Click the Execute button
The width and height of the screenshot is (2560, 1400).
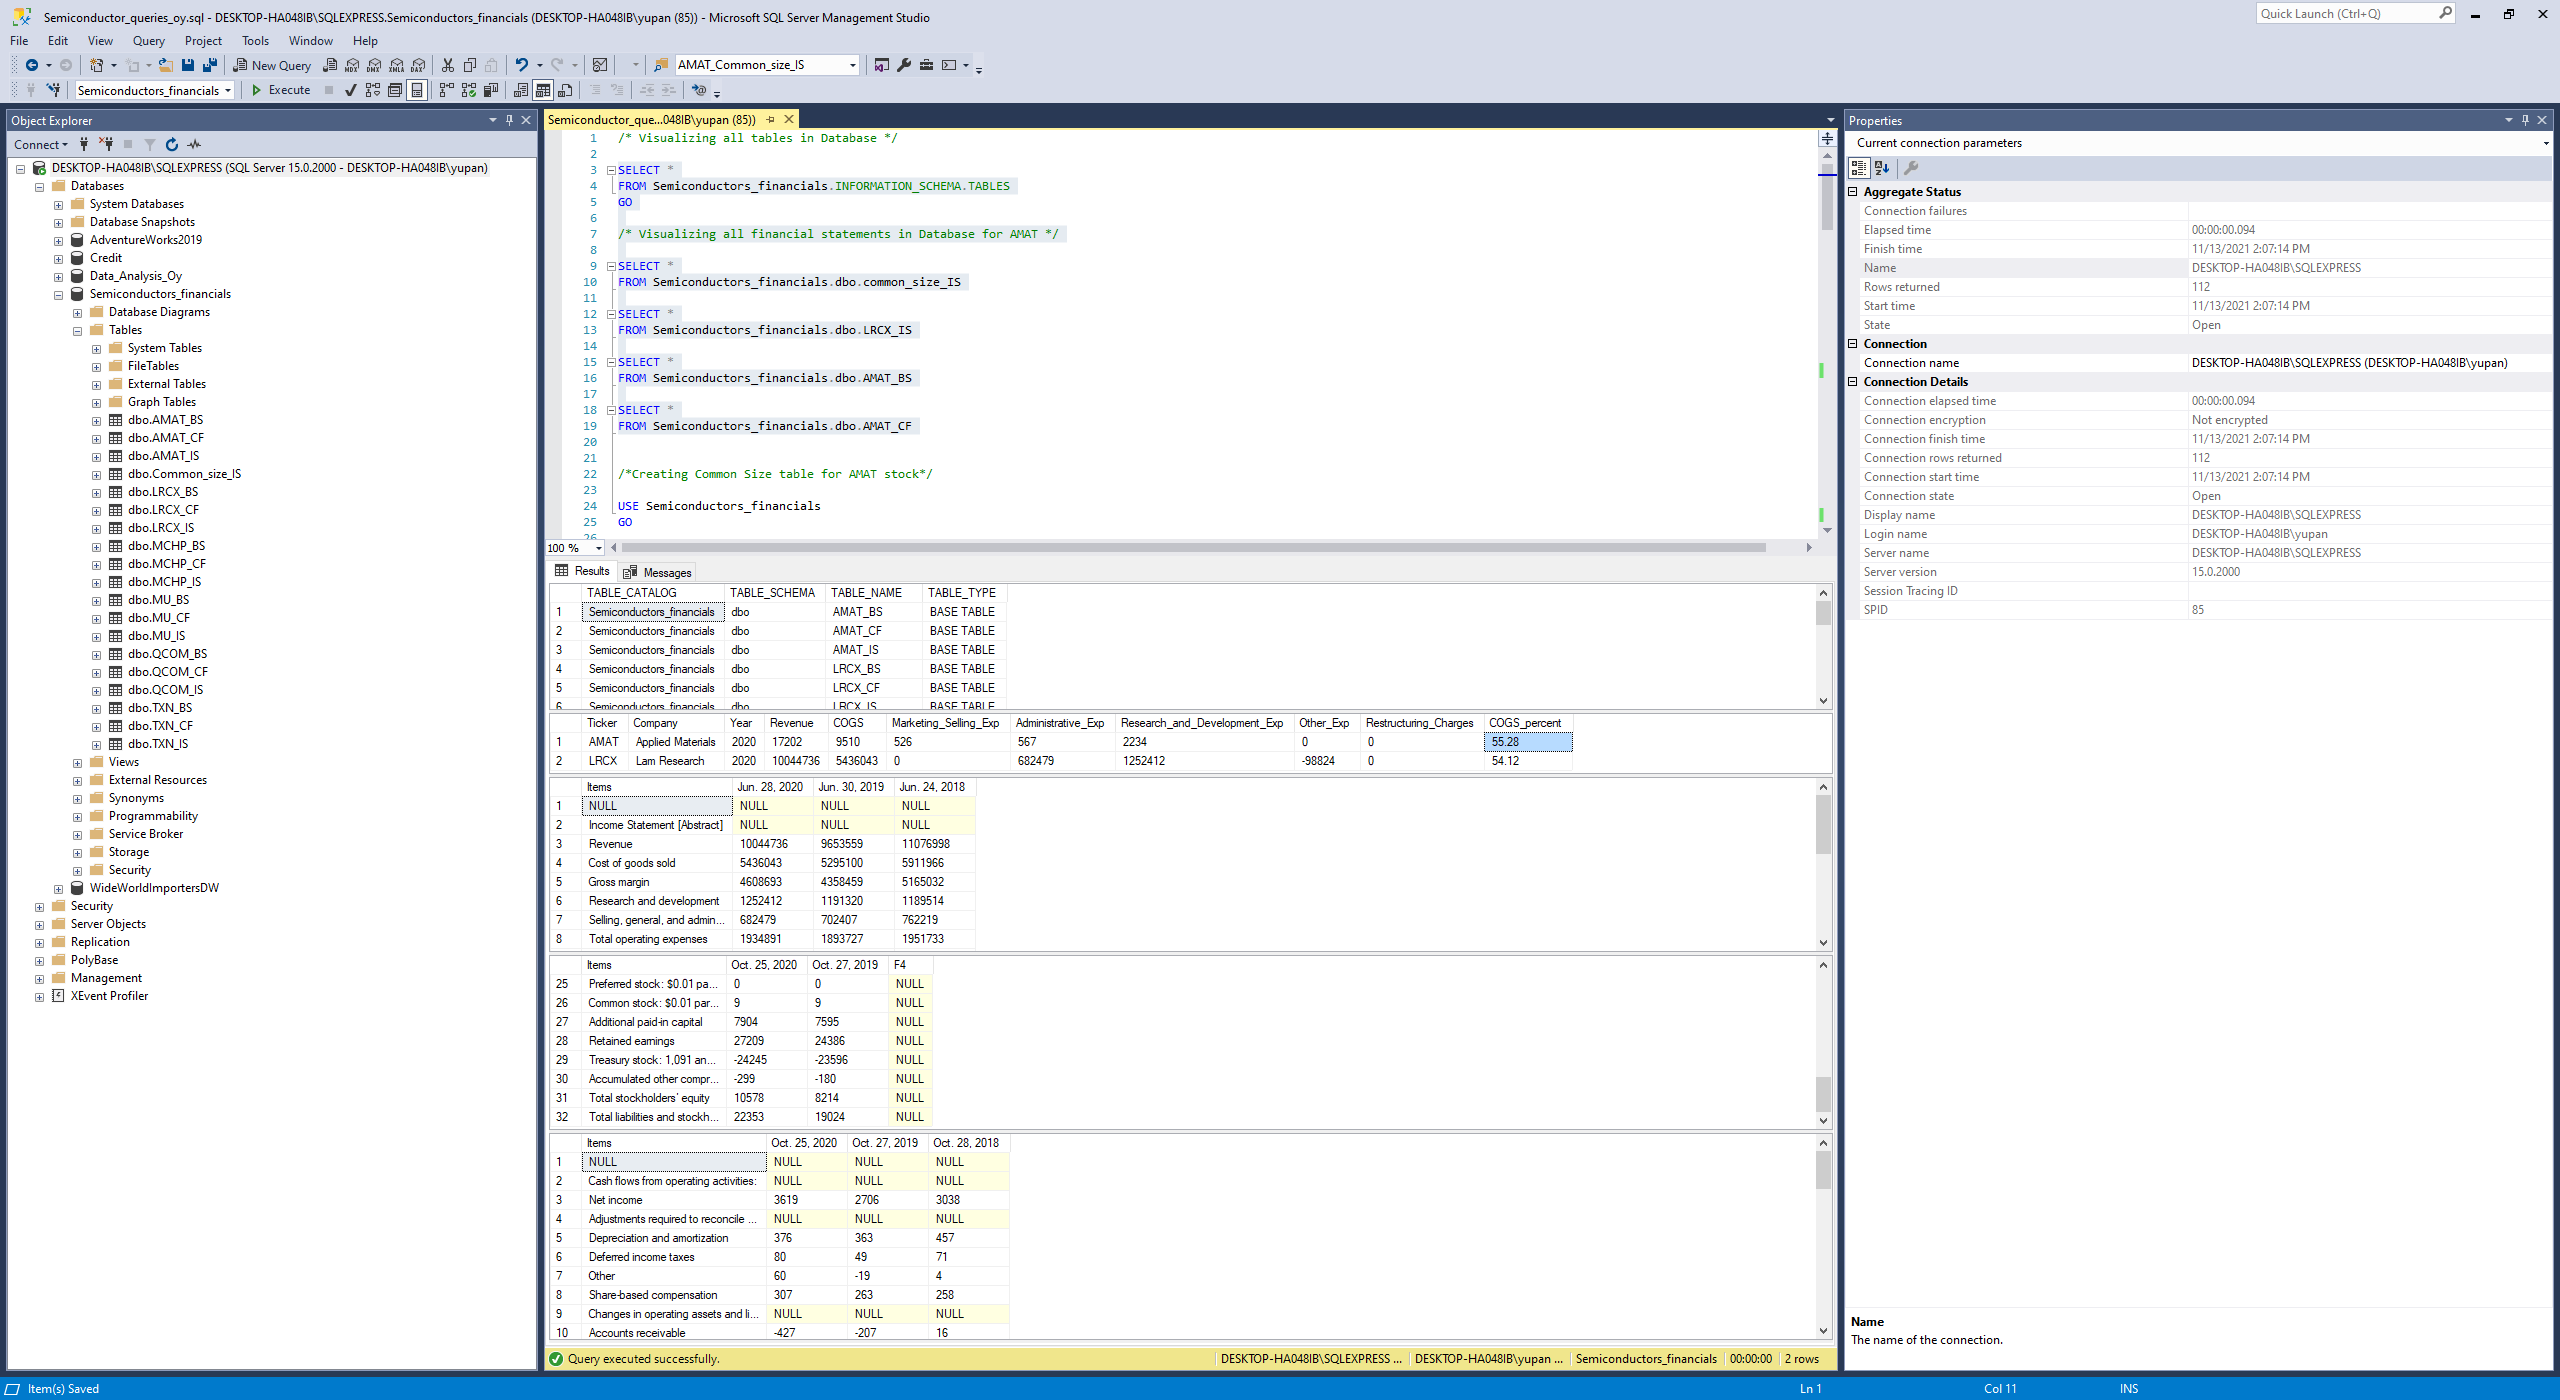pyautogui.click(x=280, y=90)
